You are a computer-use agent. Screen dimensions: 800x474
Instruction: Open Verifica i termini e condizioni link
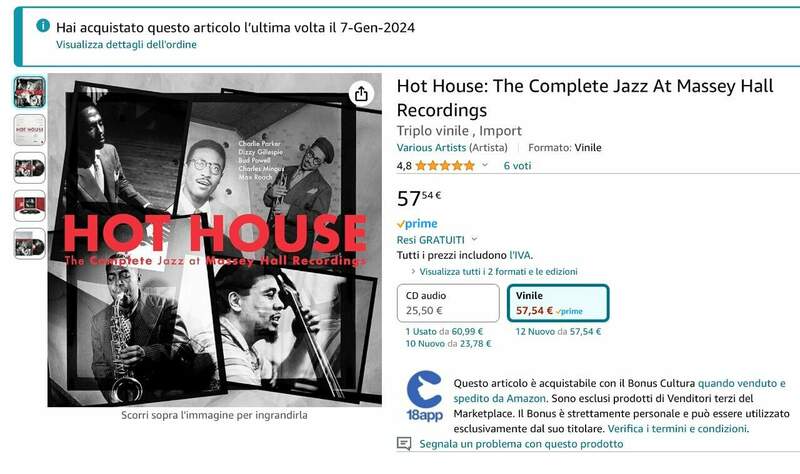coord(678,429)
